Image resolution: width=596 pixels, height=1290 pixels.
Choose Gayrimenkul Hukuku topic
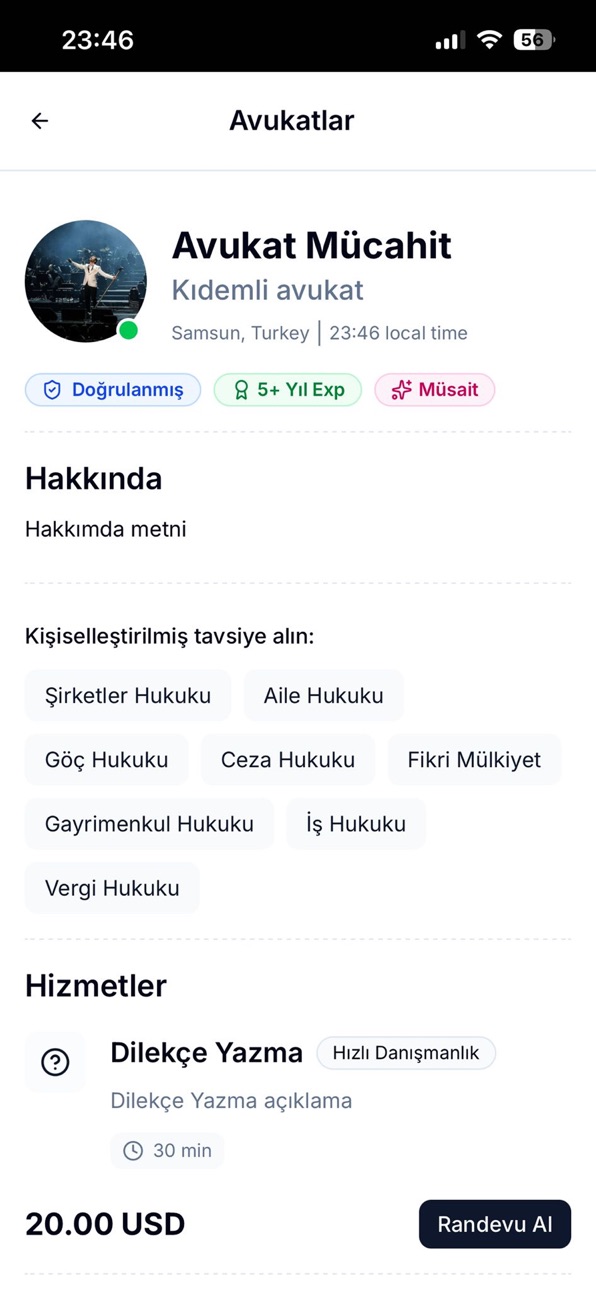click(x=149, y=824)
